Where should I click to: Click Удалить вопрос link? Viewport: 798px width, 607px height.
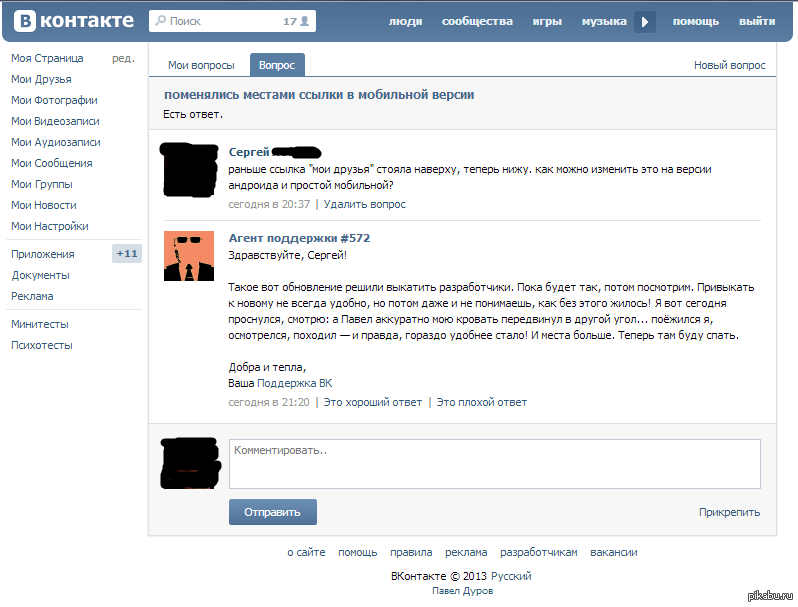tap(365, 204)
